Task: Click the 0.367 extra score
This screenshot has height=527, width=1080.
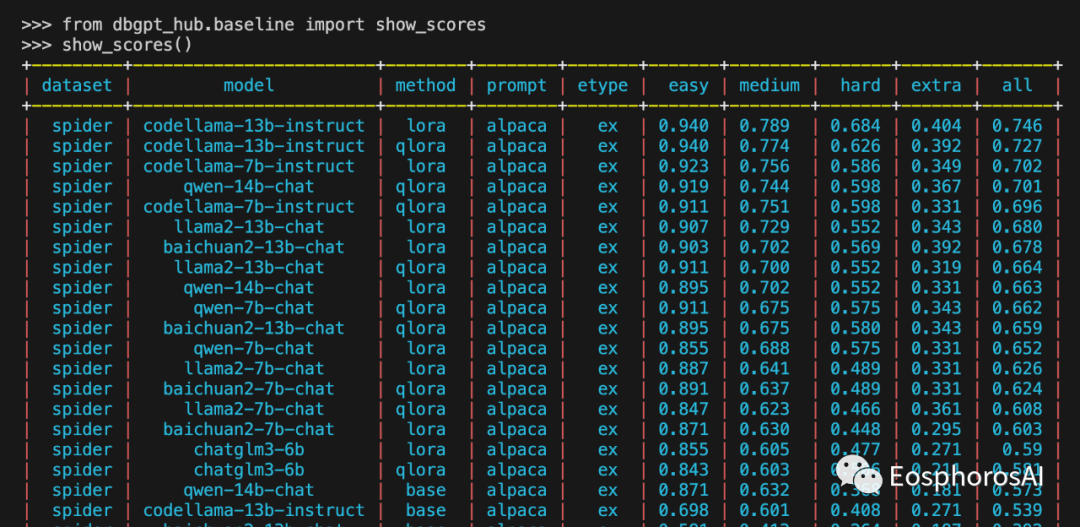Action: 936,187
